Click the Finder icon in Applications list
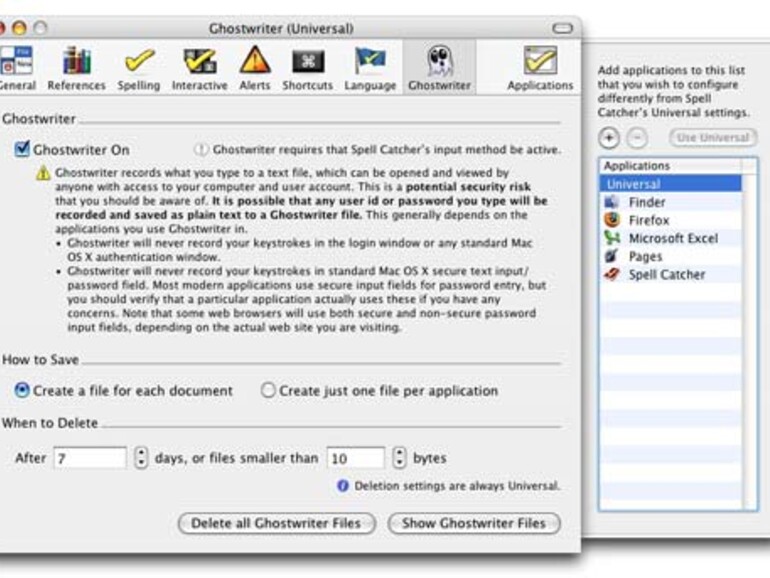Viewport: 770px width, 578px height. [x=612, y=202]
